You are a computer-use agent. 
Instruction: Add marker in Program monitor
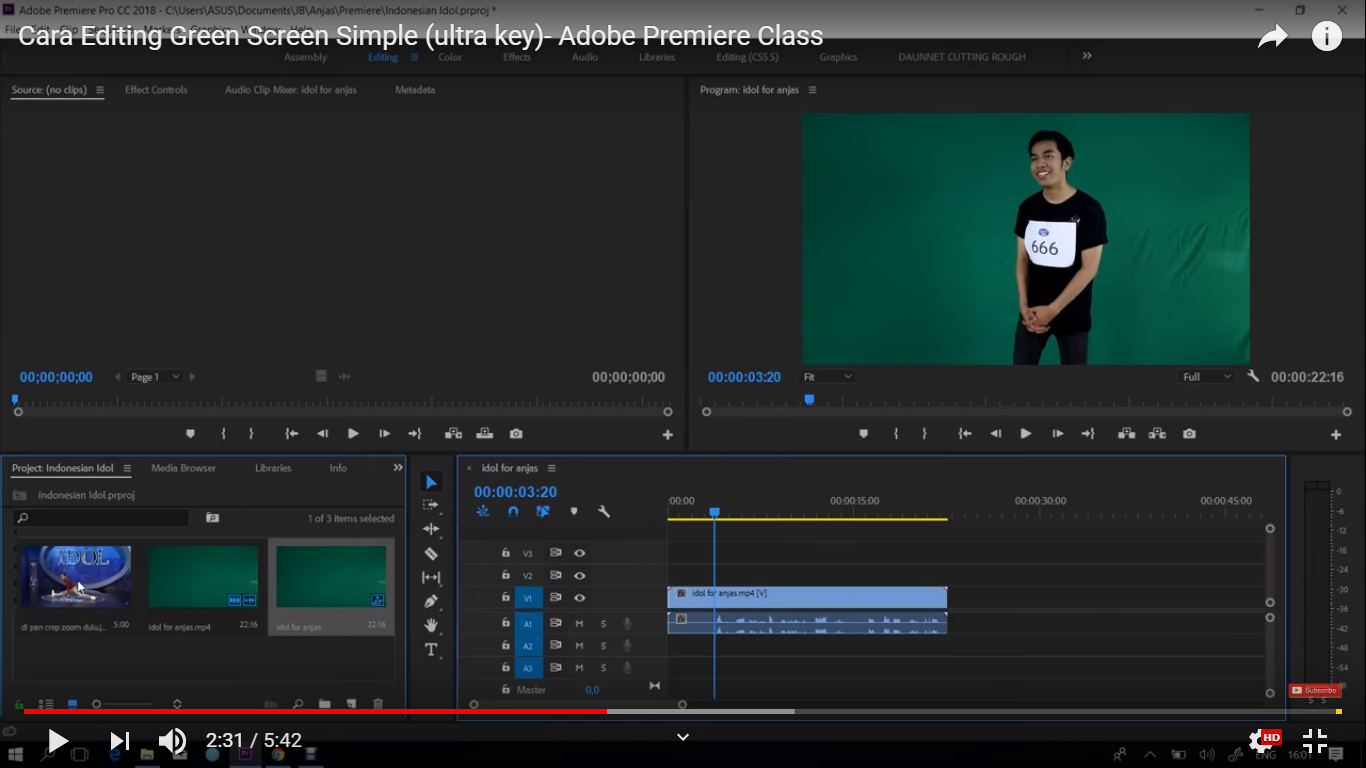(863, 434)
